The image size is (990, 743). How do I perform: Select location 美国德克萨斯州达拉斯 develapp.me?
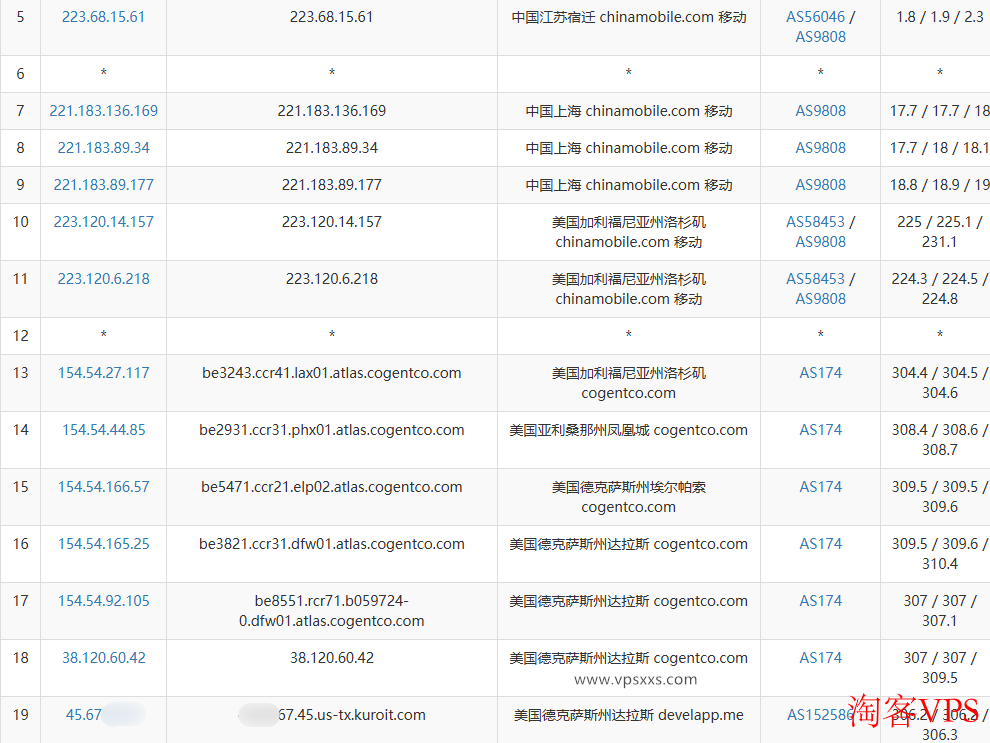pos(629,715)
